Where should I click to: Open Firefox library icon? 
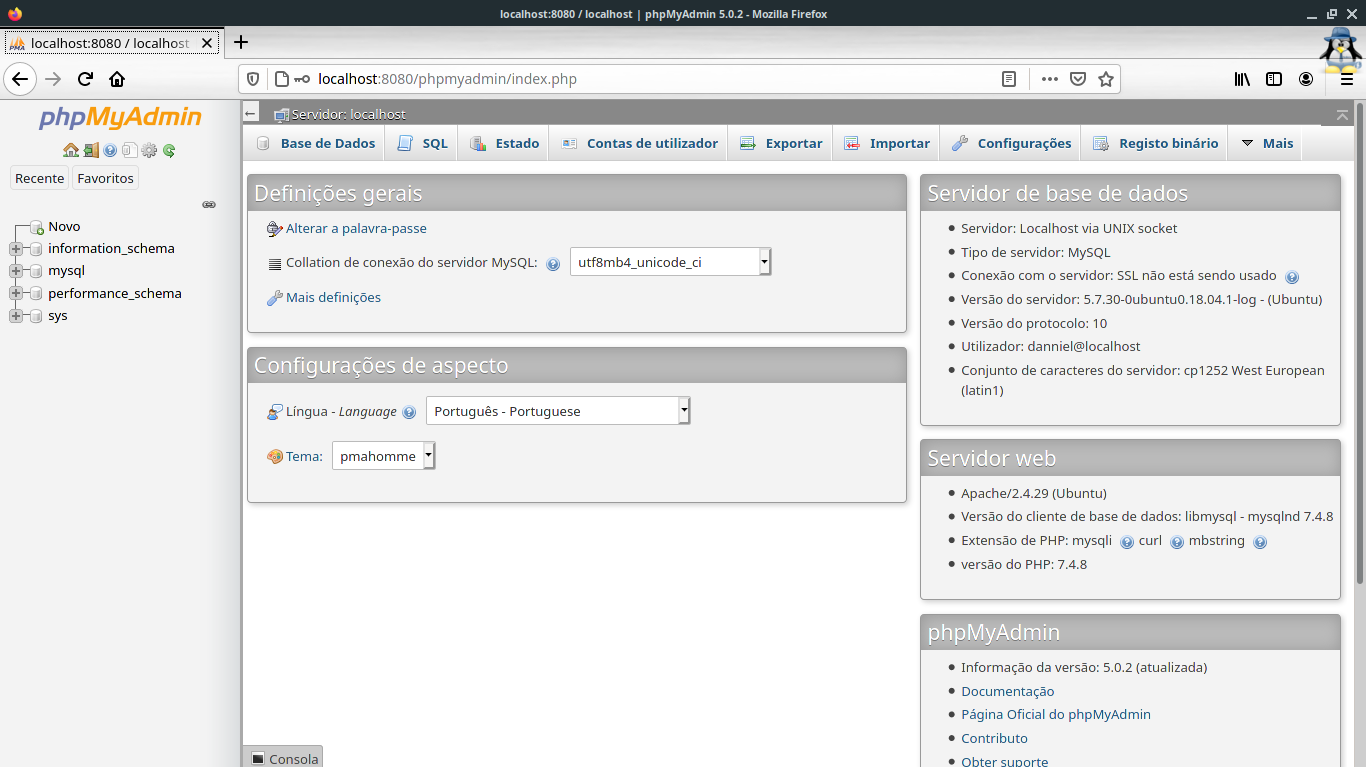tap(1242, 79)
